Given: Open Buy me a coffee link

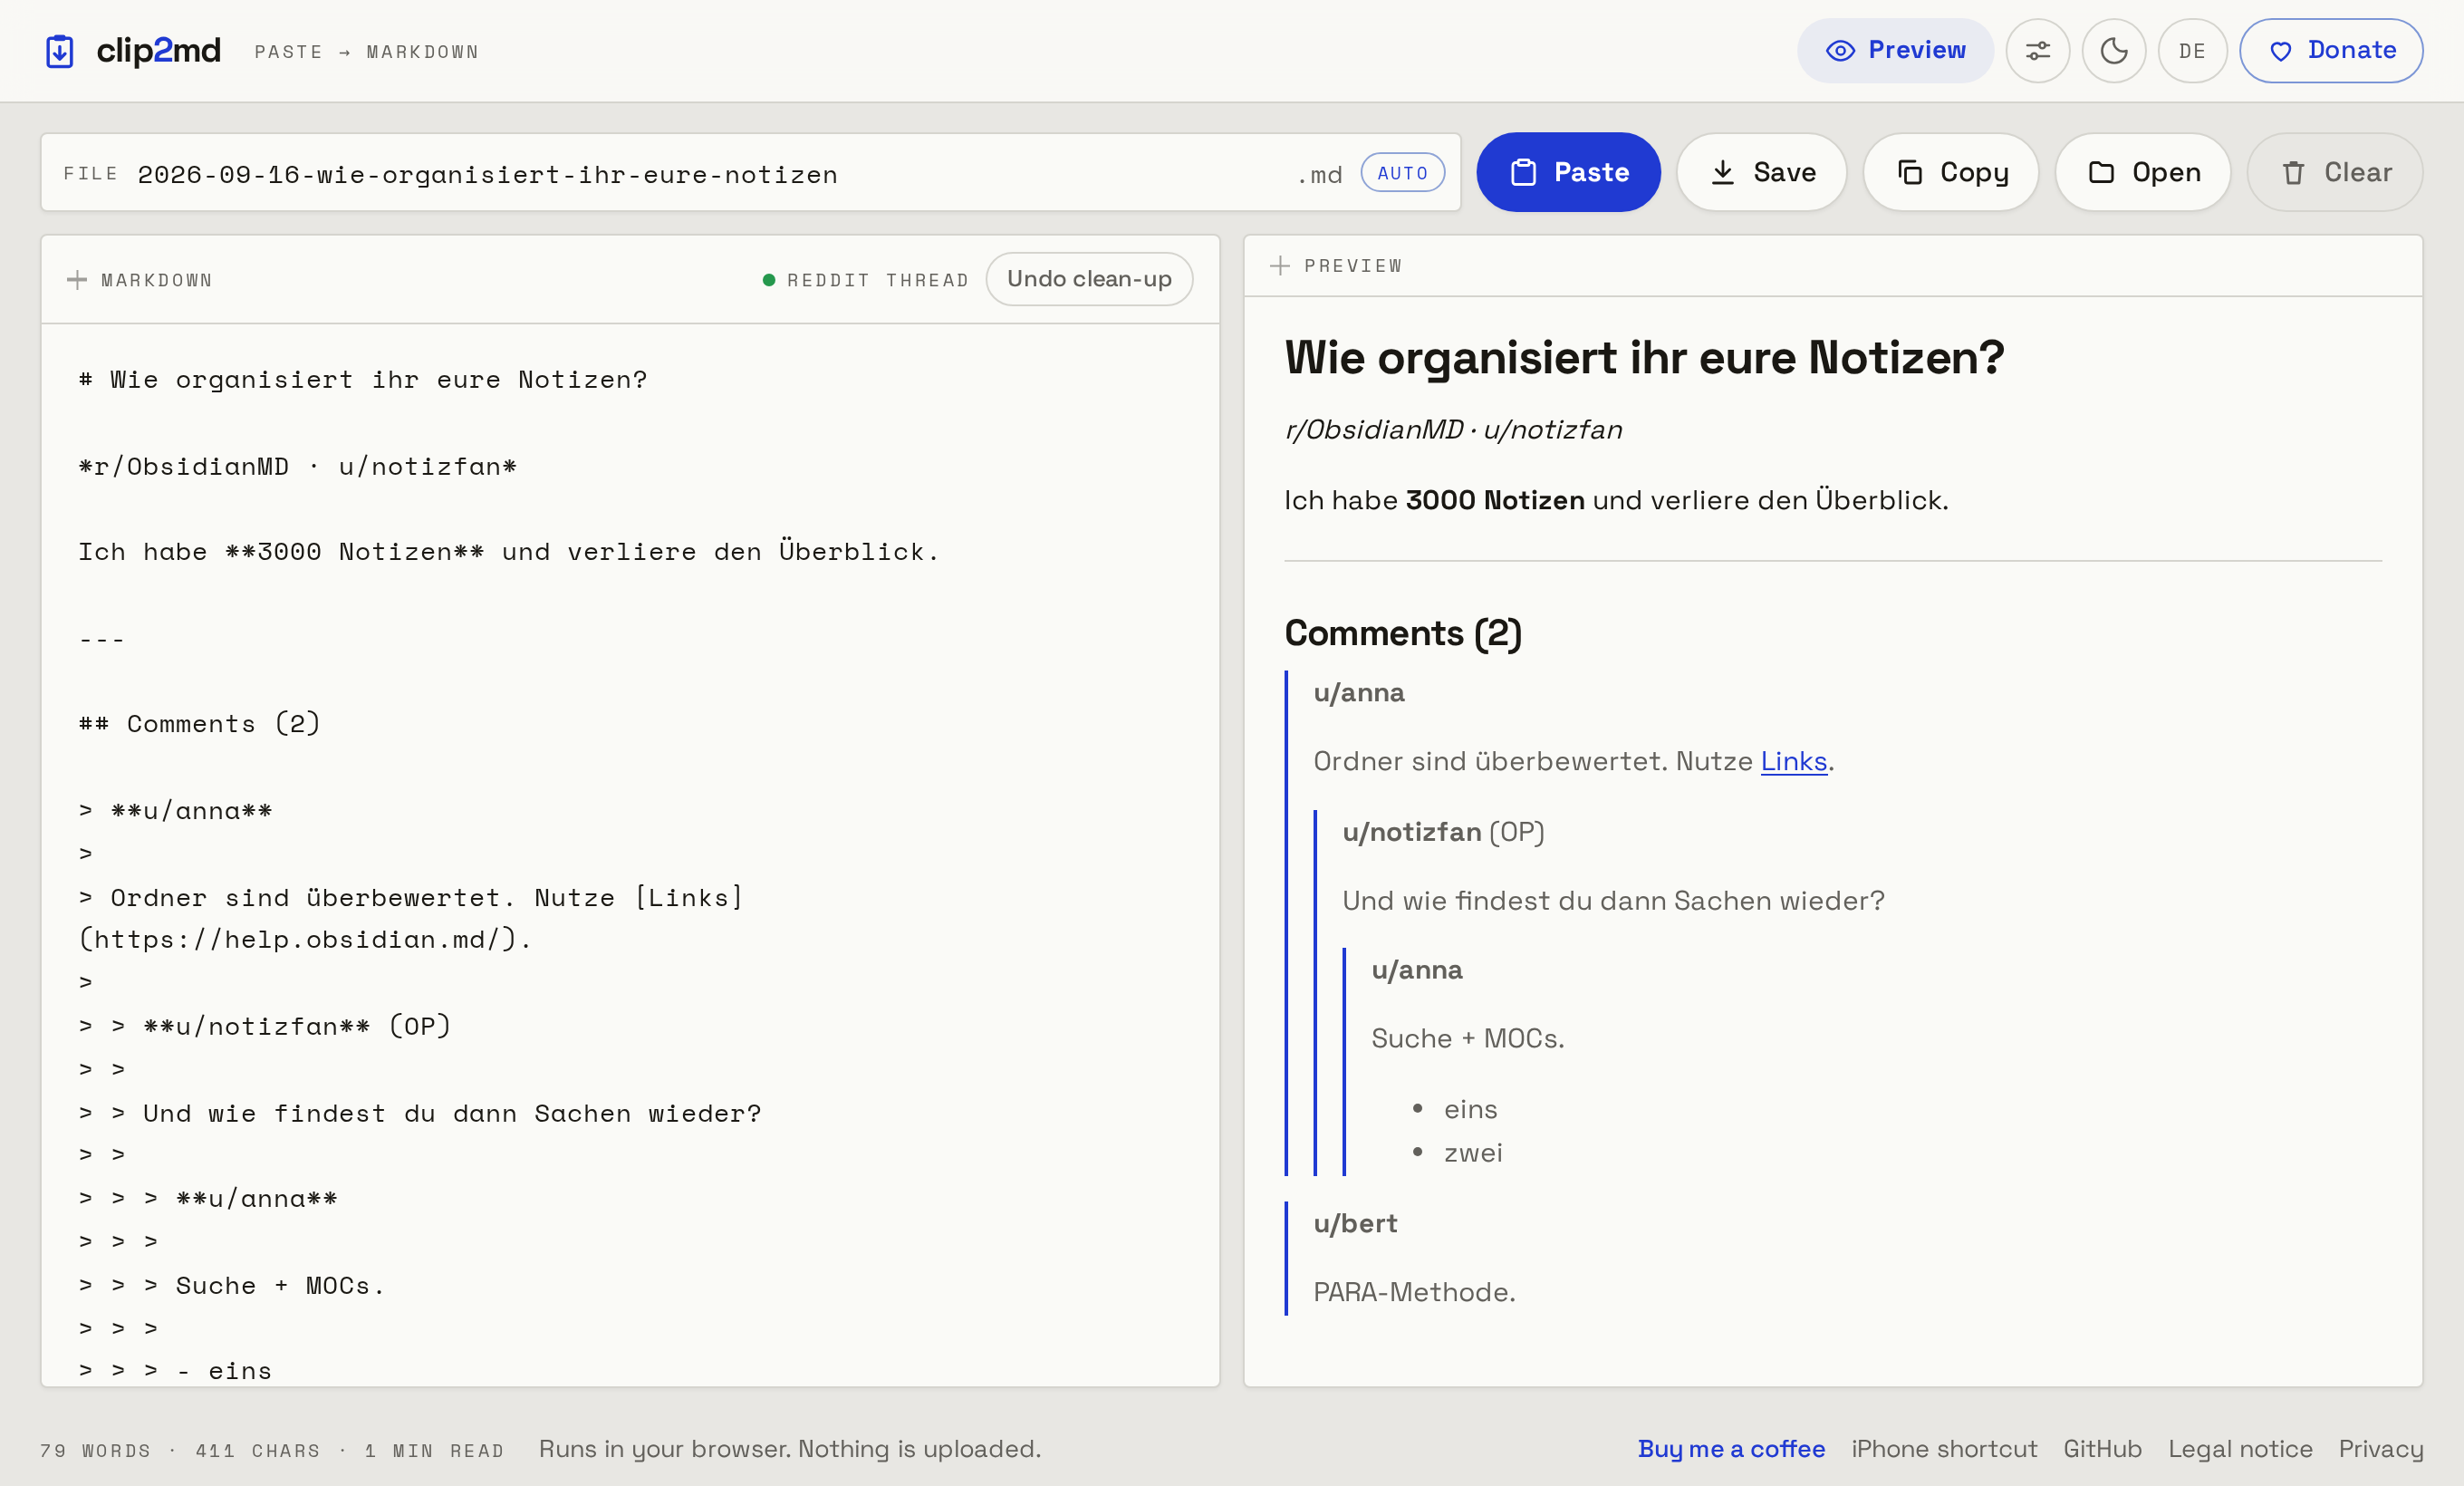Looking at the screenshot, I should click(x=1731, y=1448).
